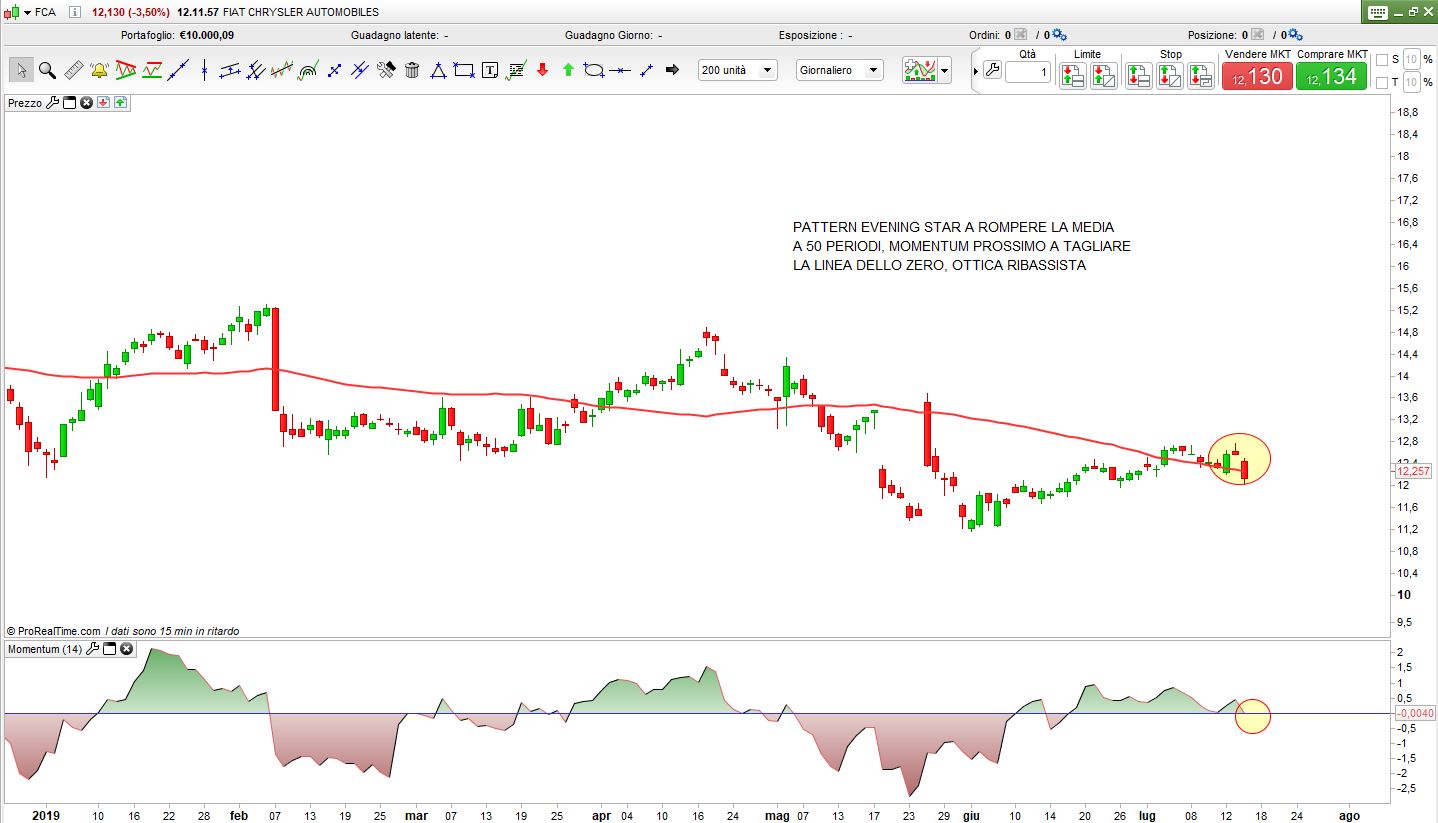Toggle the T percent checkbox
This screenshot has width=1438, height=823.
tap(1382, 82)
